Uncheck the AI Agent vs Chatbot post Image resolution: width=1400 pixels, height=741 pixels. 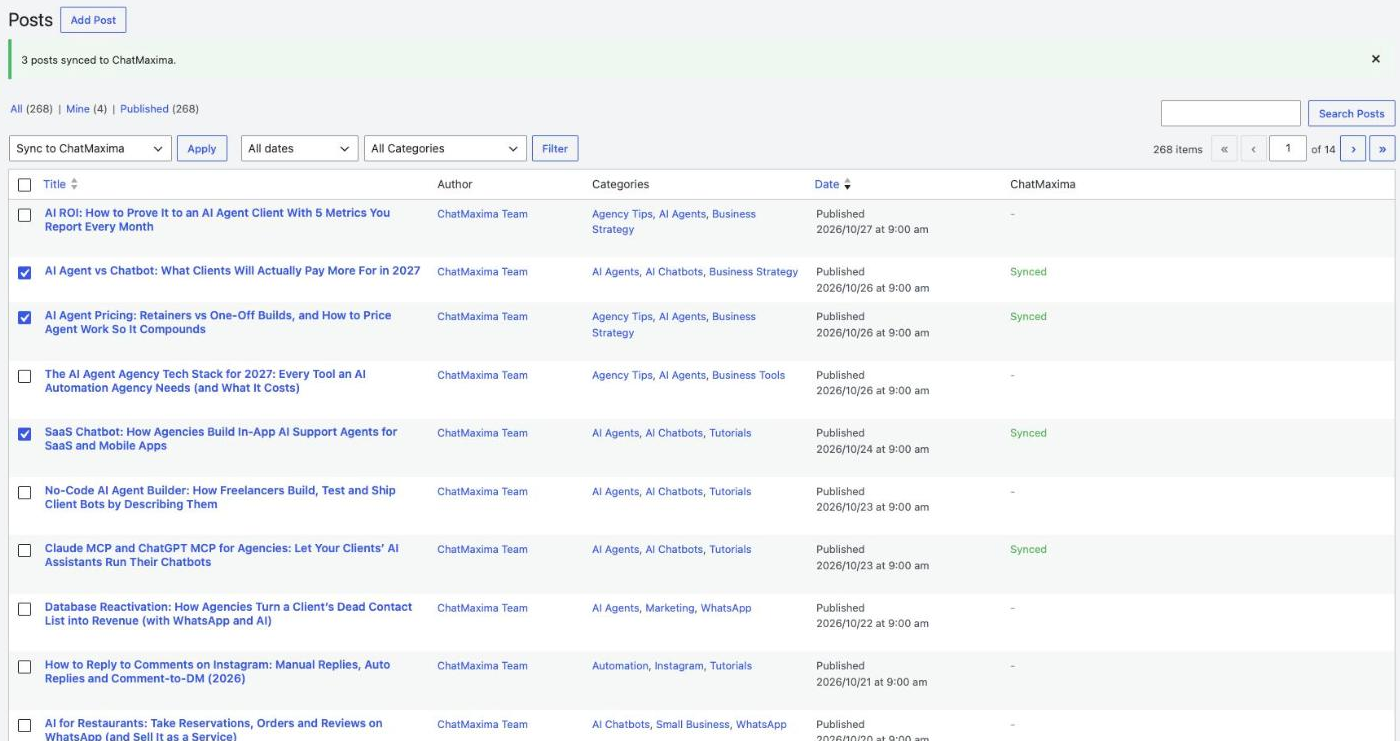click(25, 272)
